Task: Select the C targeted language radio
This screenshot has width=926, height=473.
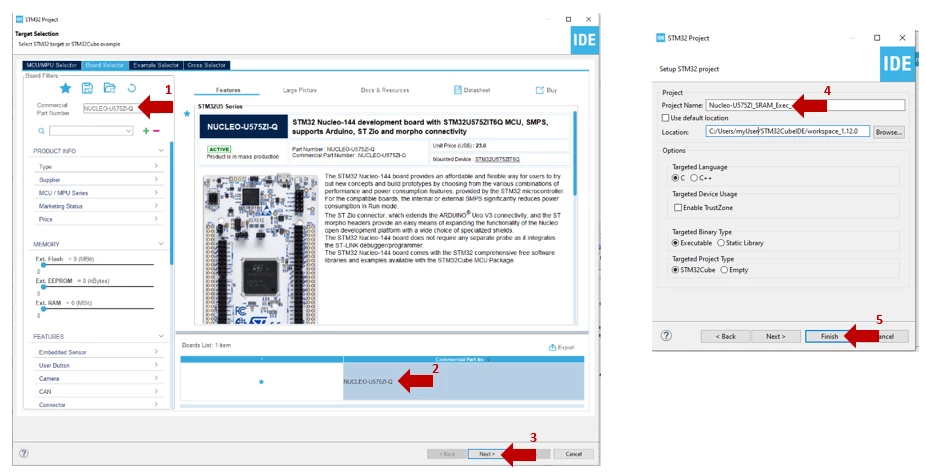Action: click(x=675, y=178)
